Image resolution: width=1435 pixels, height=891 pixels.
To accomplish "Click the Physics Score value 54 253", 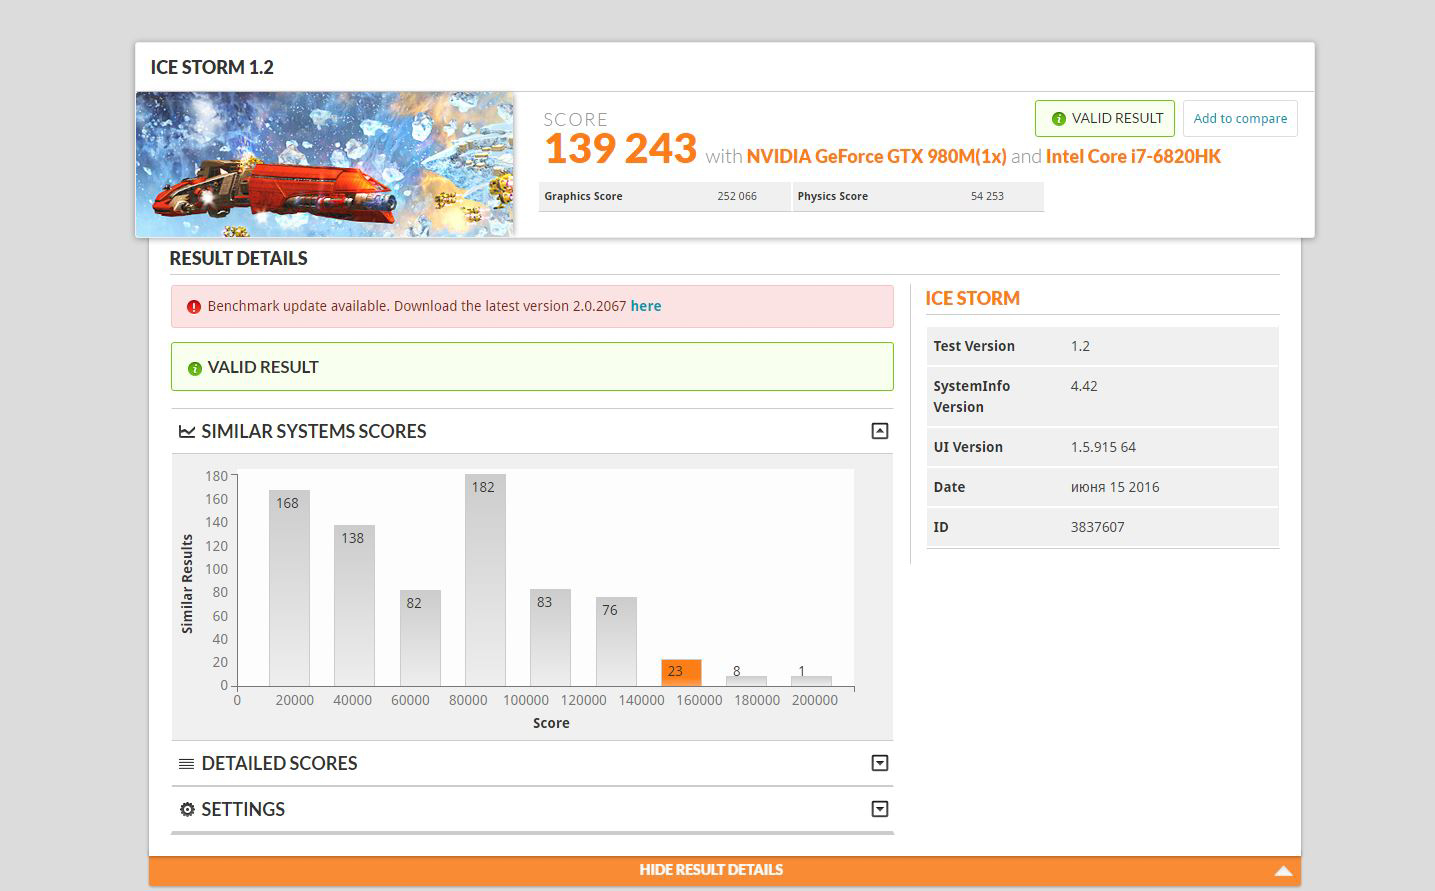I will [987, 196].
